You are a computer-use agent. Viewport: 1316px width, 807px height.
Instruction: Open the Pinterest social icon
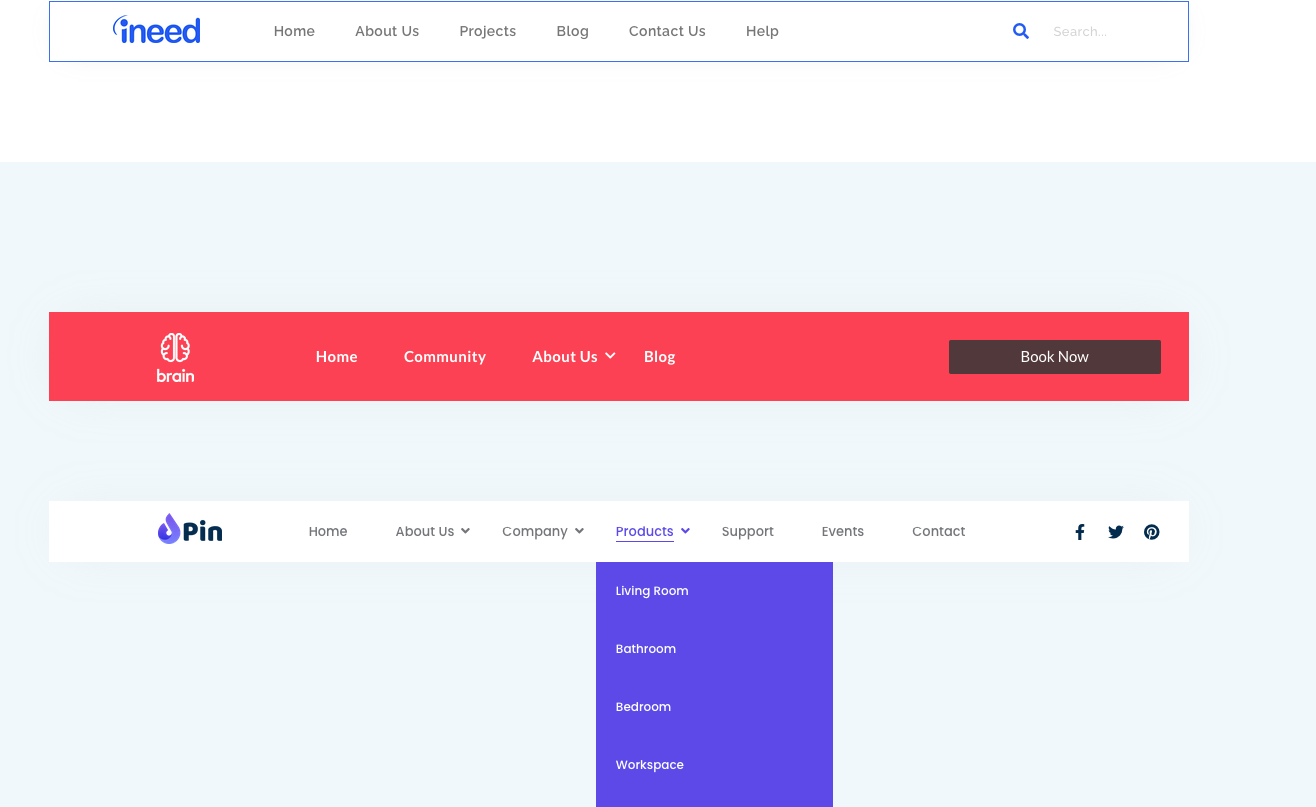[x=1152, y=532]
